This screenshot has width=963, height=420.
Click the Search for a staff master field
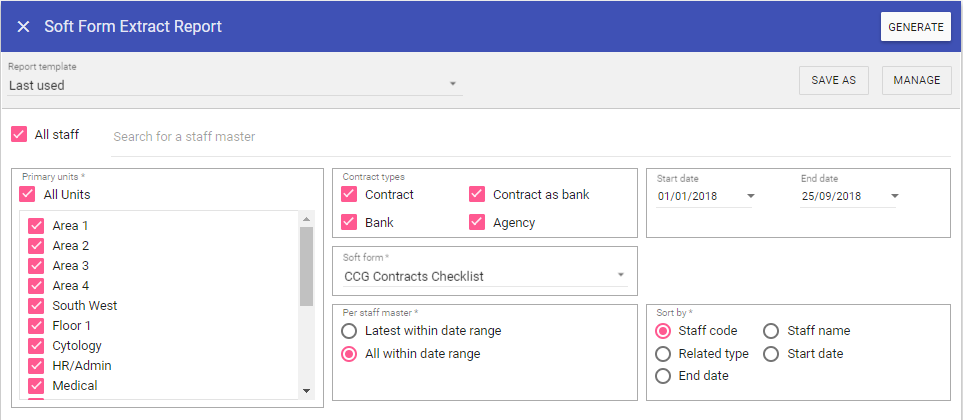coord(530,136)
